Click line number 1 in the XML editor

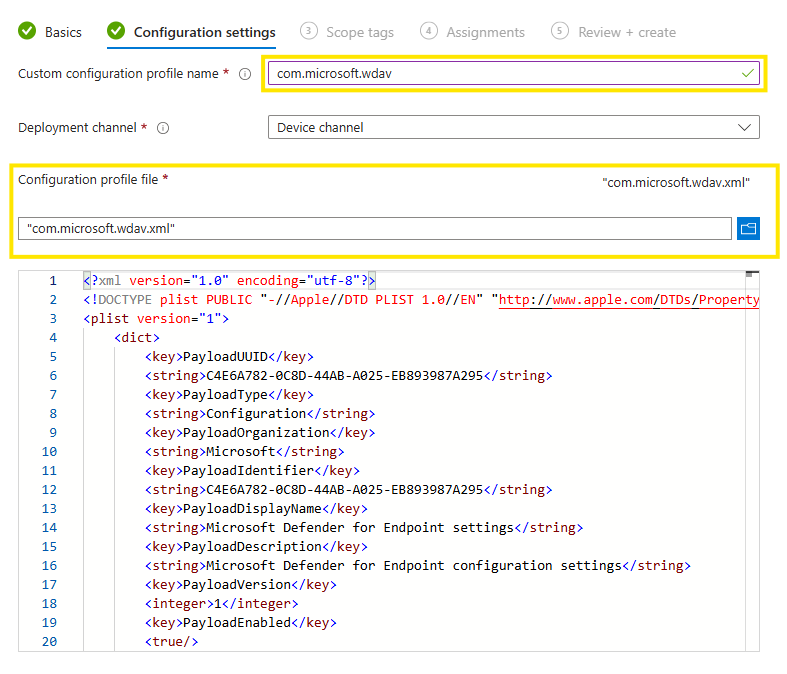pyautogui.click(x=53, y=281)
